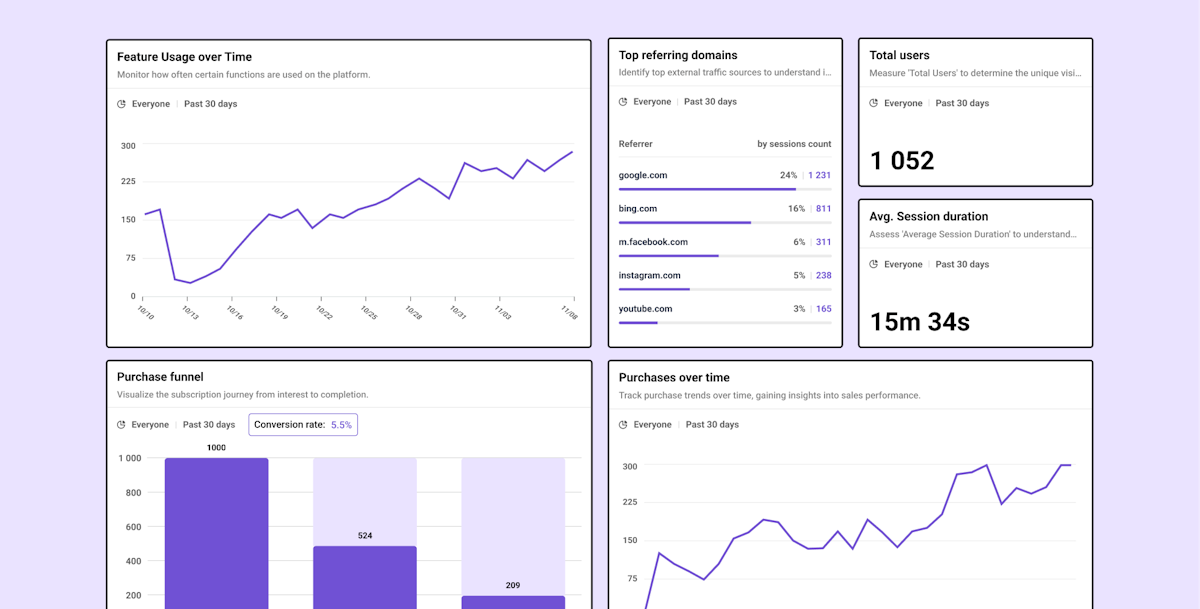The image size is (1200, 609).
Task: Click the 'by sessions count' column header
Action: (794, 144)
